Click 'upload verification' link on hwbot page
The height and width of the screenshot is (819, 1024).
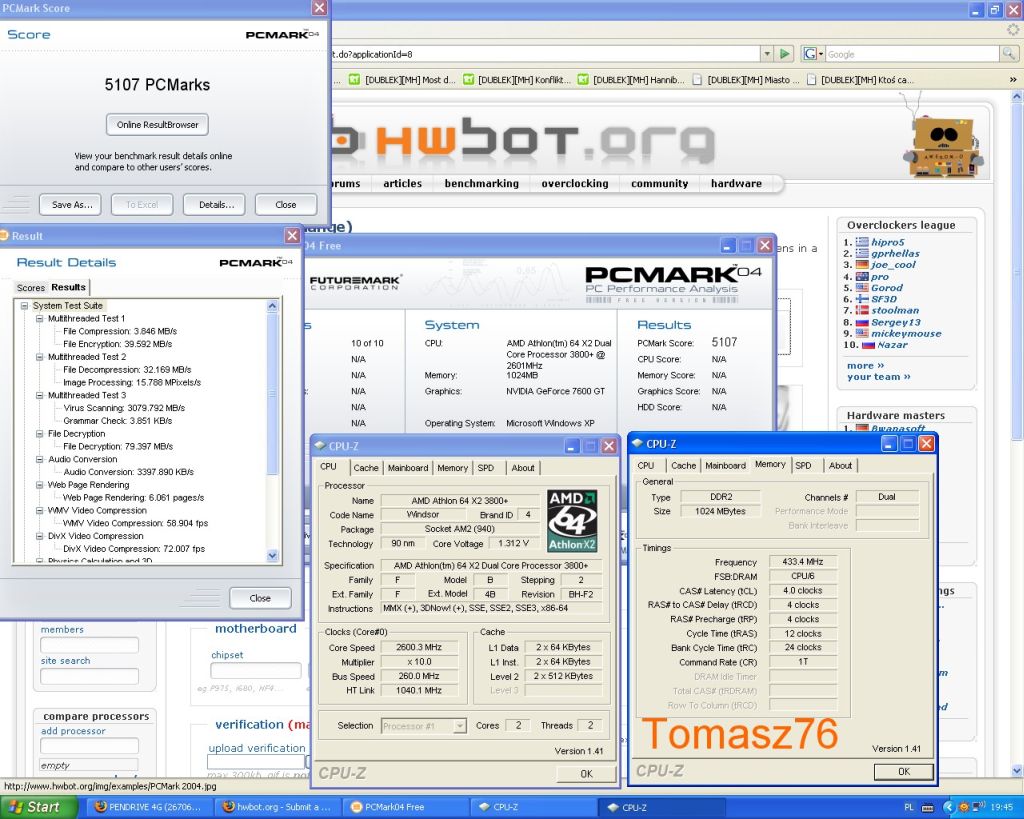tap(257, 748)
